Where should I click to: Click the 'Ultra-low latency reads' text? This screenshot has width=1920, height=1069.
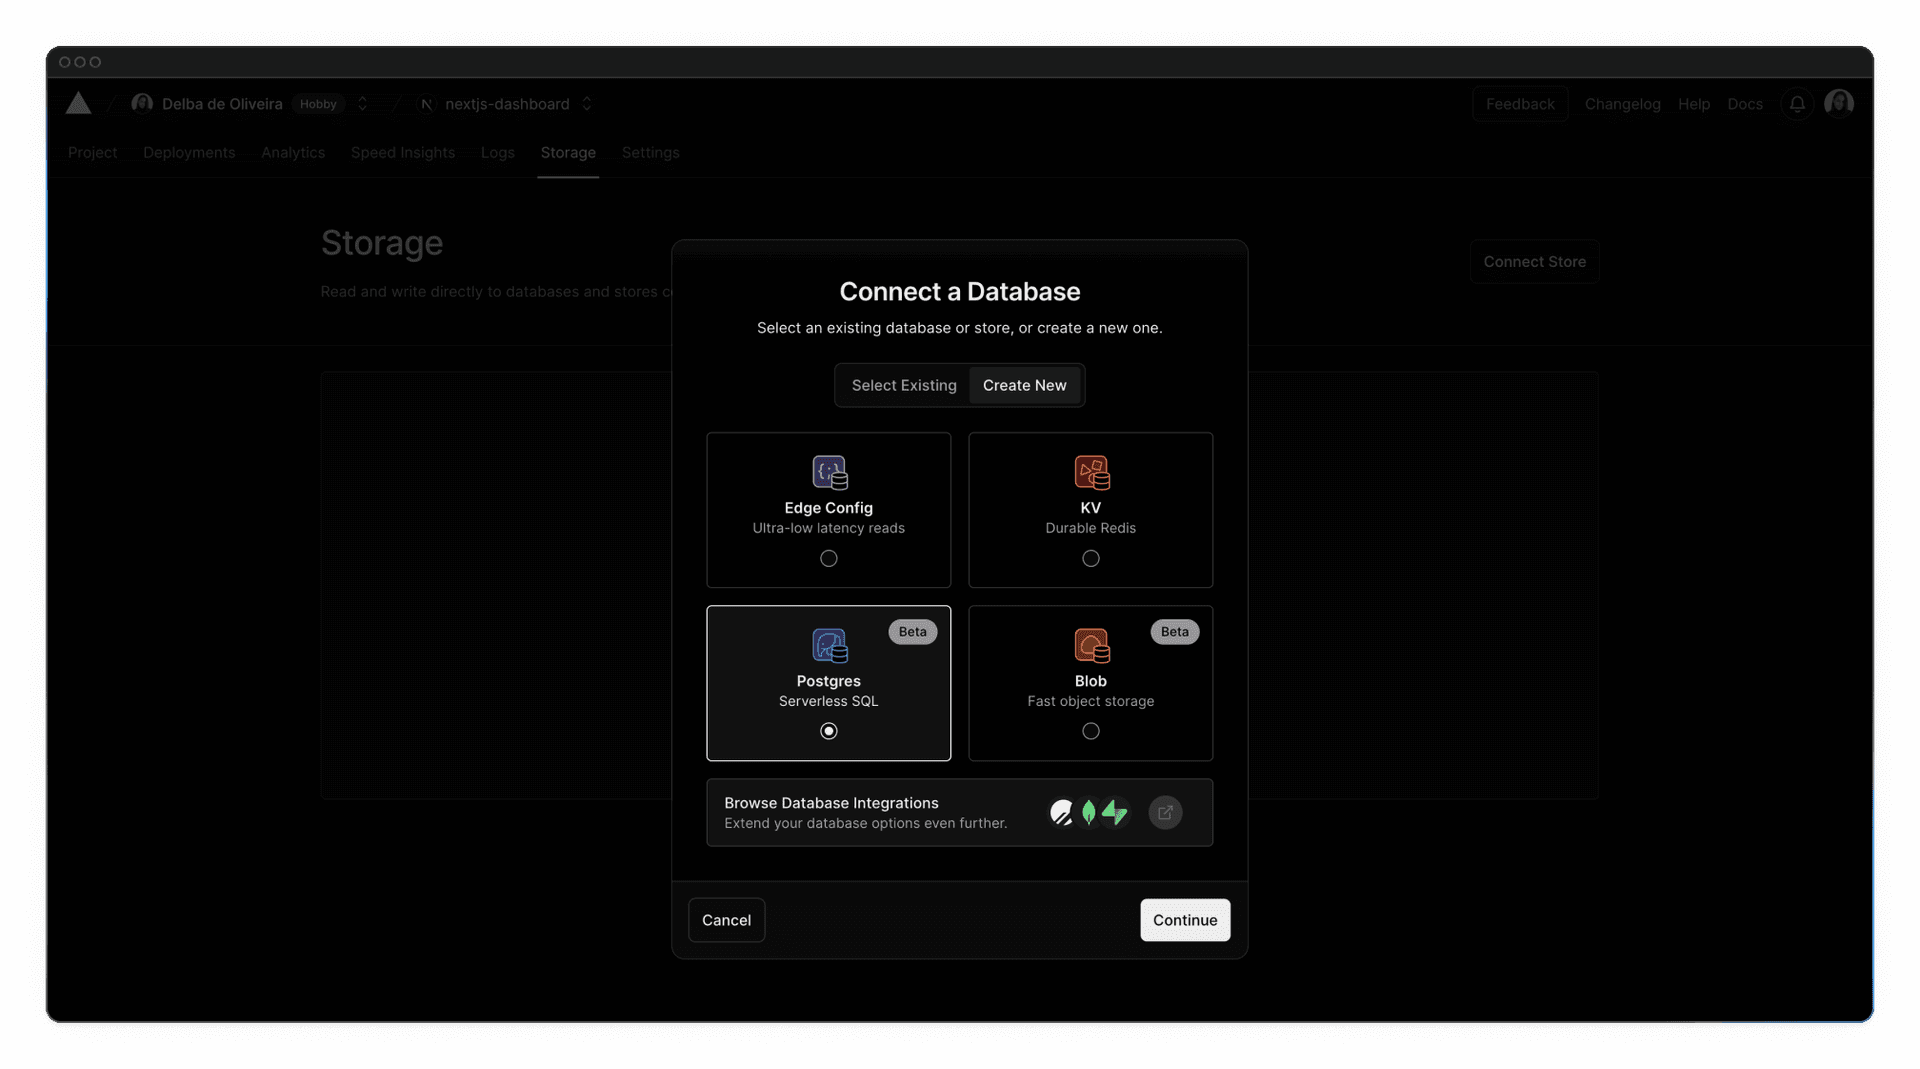click(x=828, y=528)
